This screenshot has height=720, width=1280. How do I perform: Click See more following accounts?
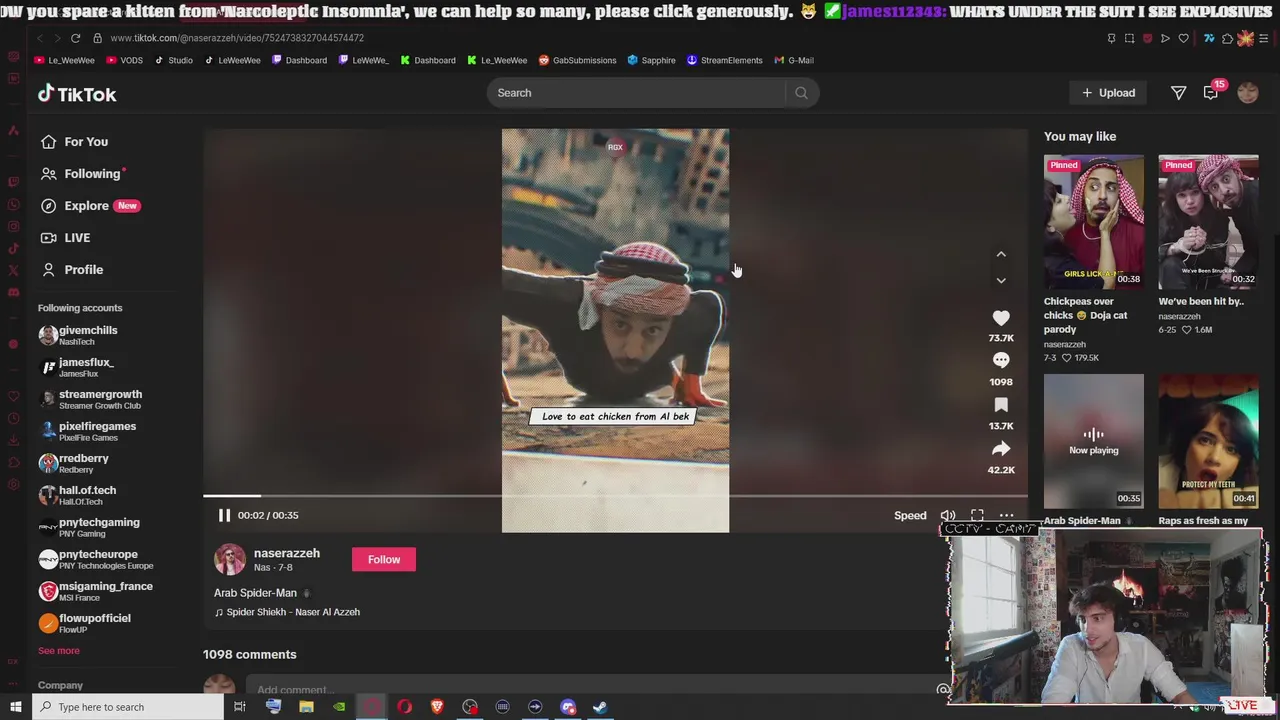[59, 651]
